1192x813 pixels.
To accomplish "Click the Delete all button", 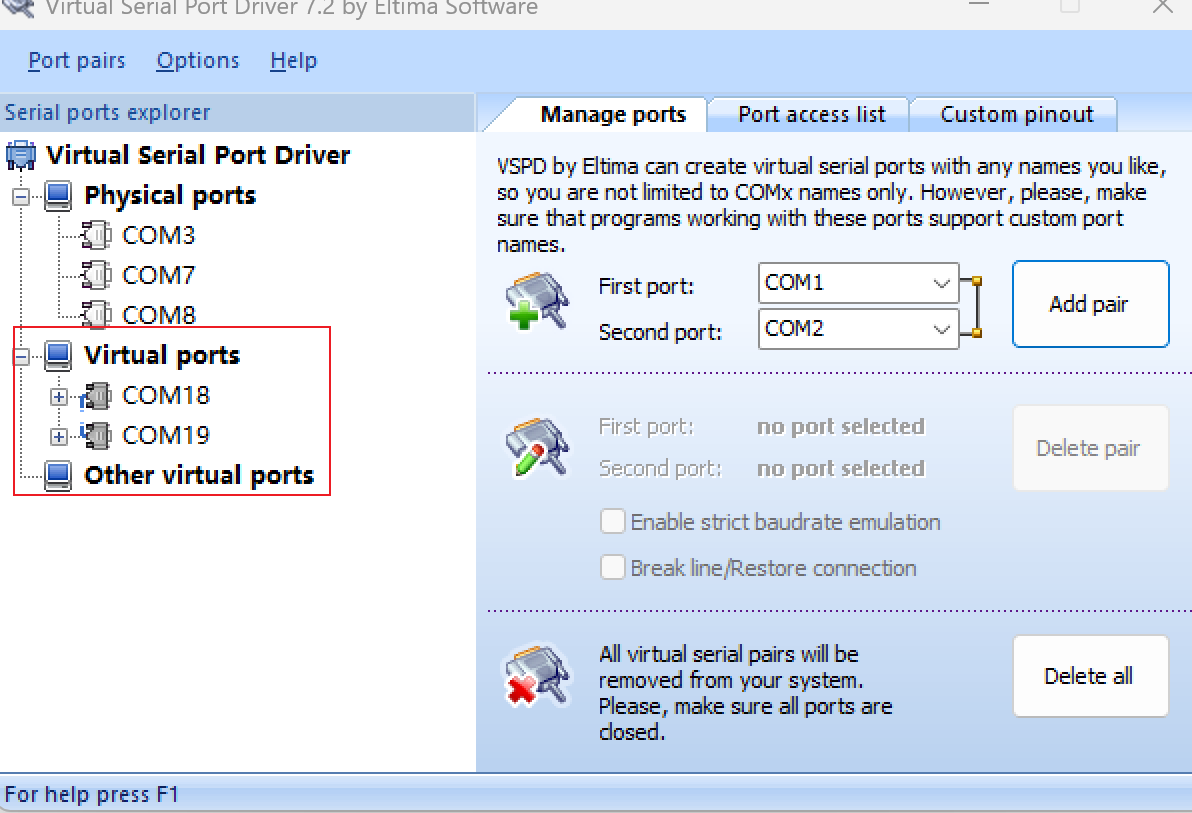I will pos(1090,676).
